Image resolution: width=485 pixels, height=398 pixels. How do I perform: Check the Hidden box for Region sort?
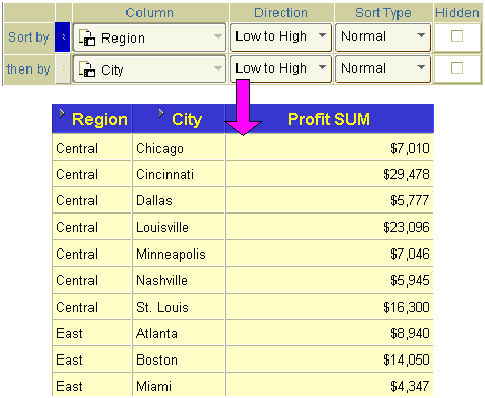tap(457, 36)
